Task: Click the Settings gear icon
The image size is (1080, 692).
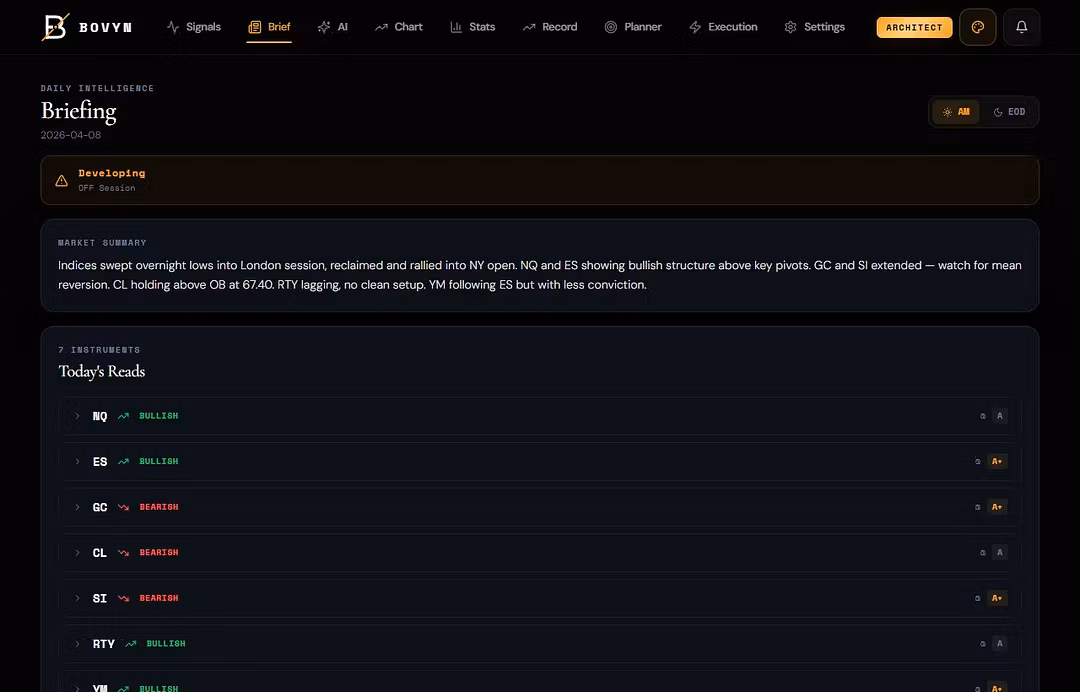Action: coord(791,27)
